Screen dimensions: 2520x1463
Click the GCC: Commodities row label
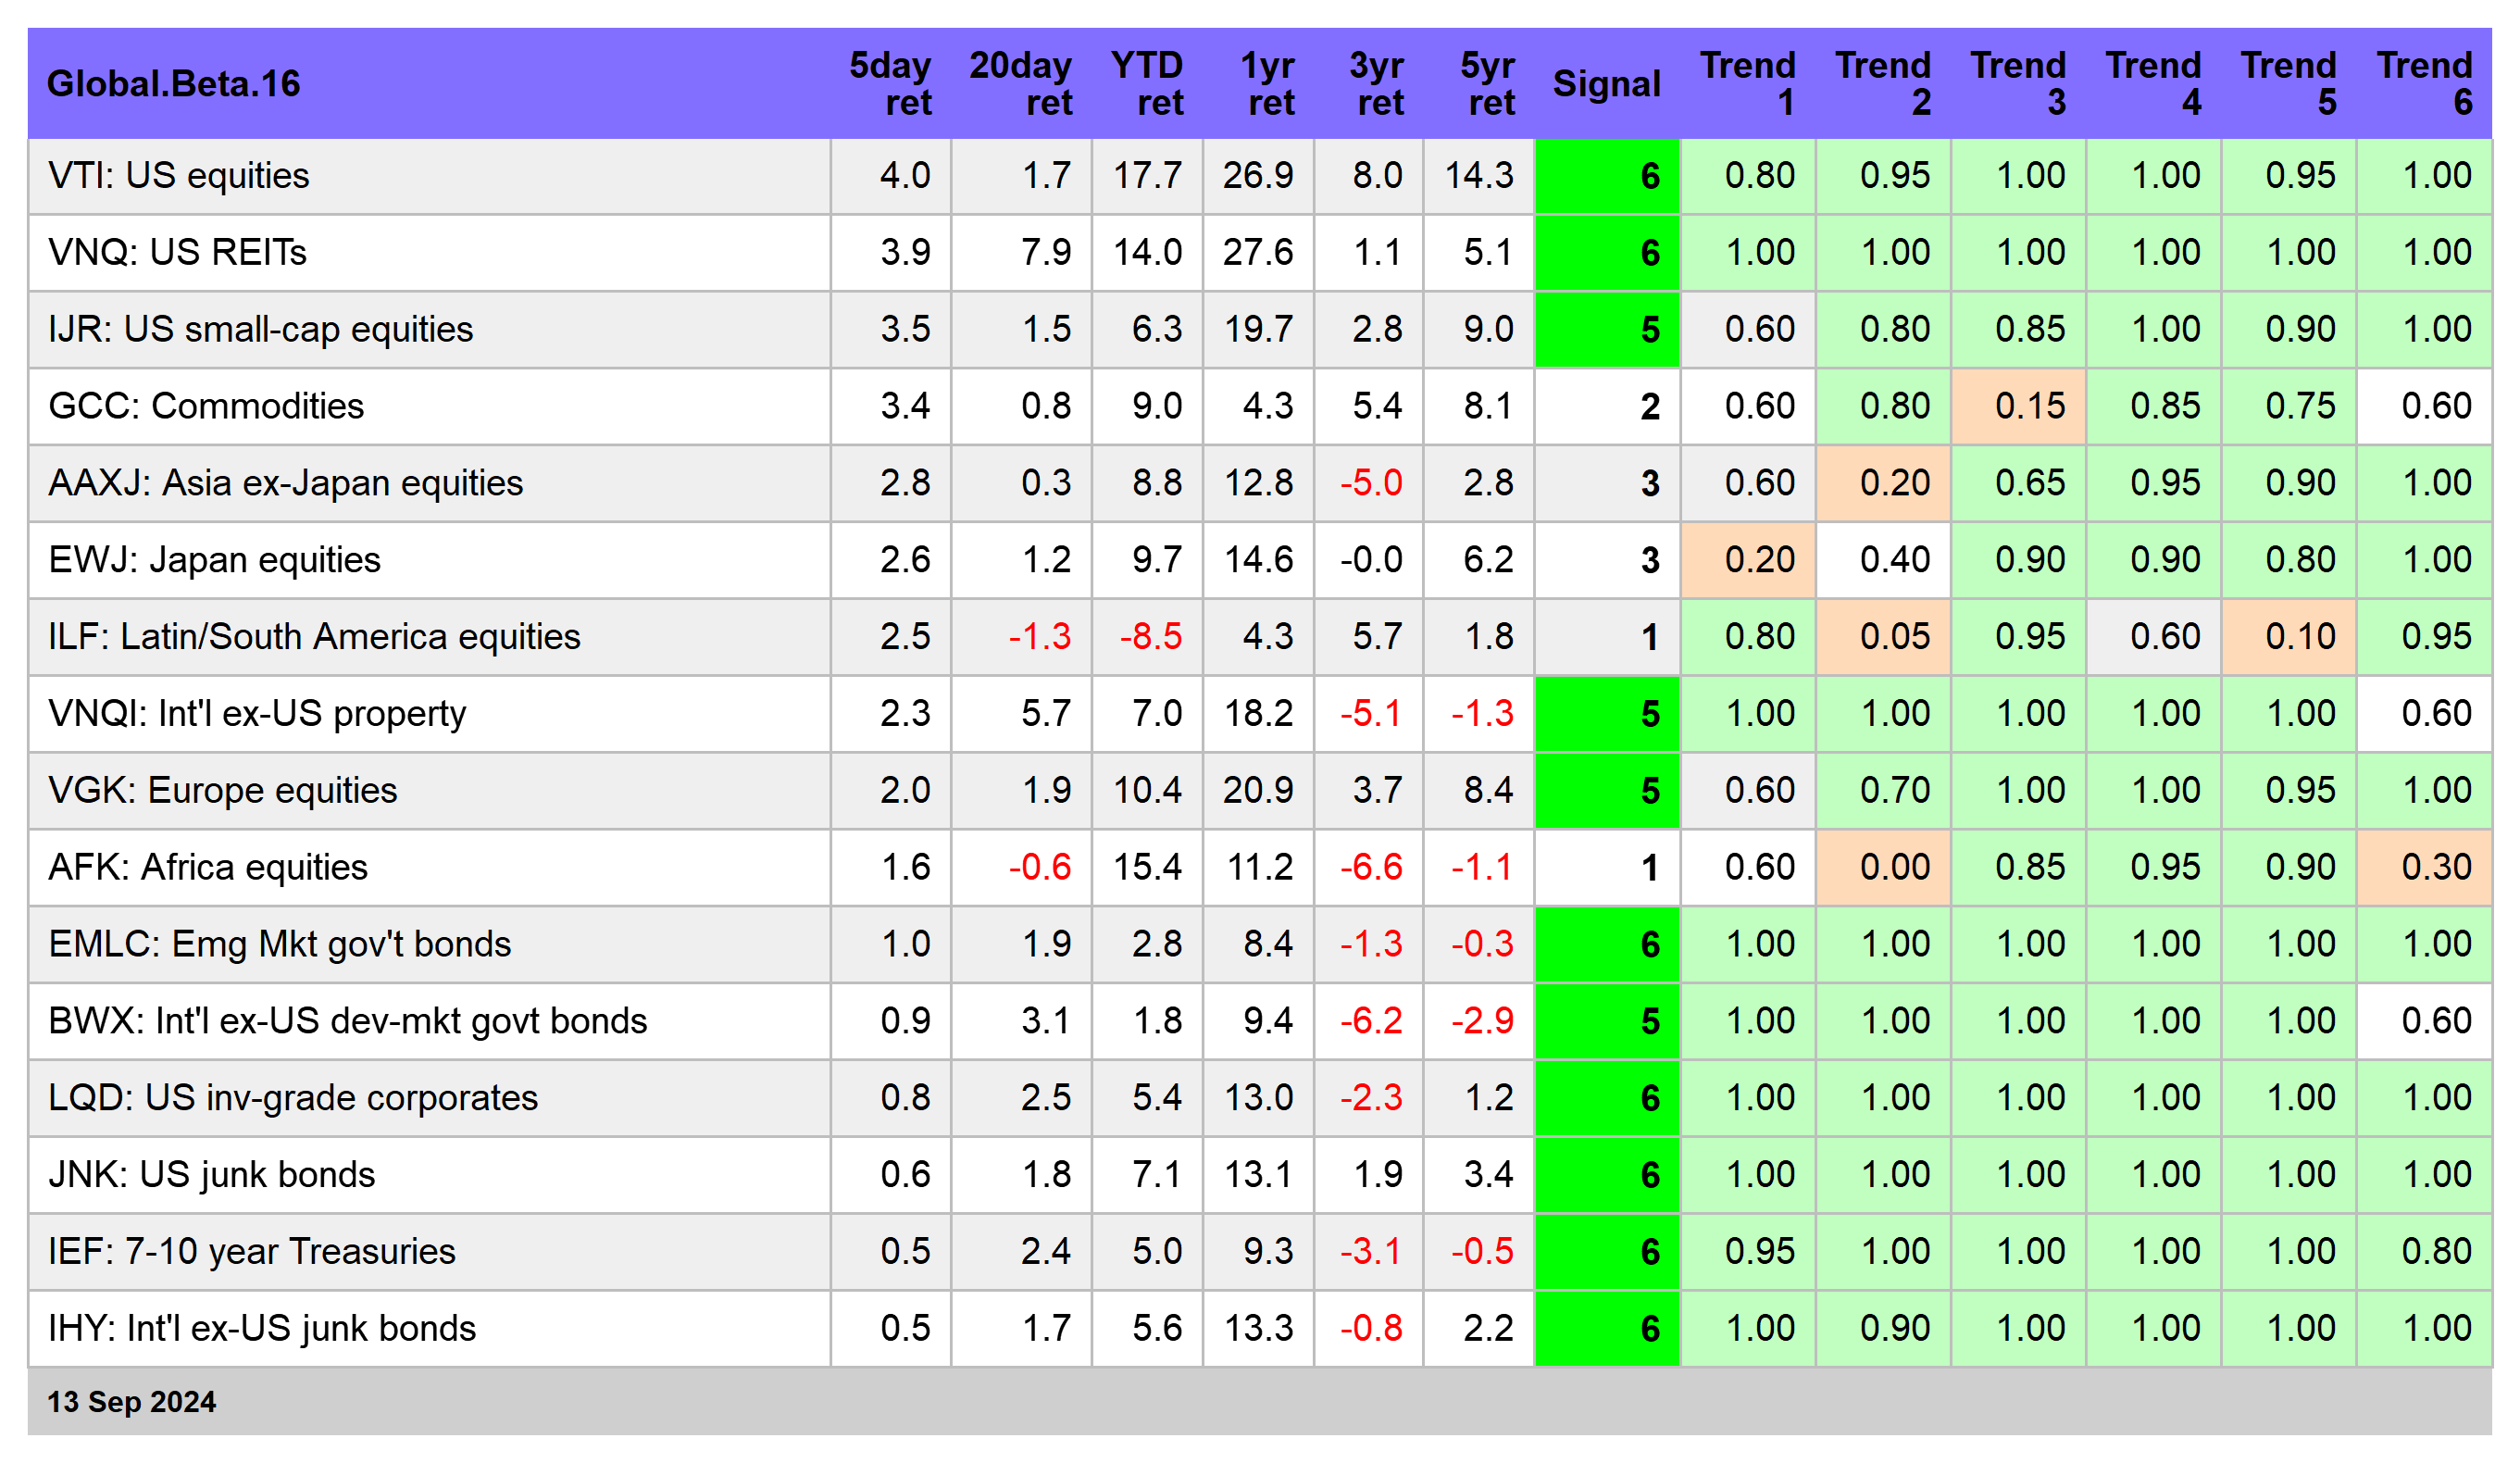point(206,406)
